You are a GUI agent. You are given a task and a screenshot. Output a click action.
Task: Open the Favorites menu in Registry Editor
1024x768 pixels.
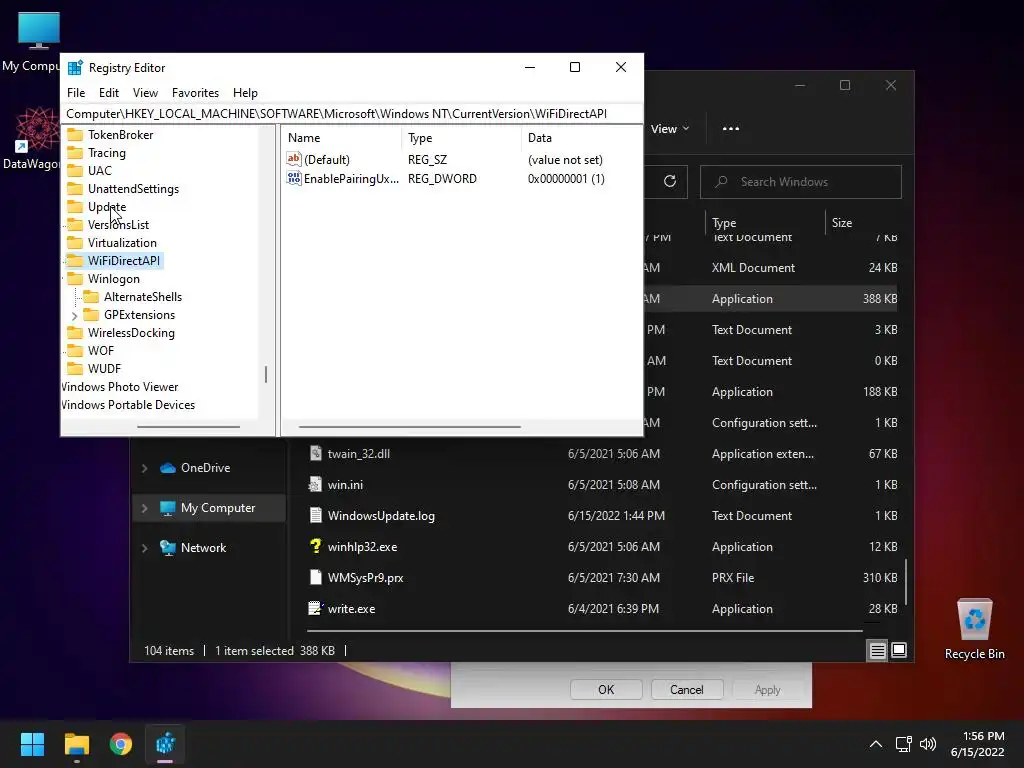[195, 93]
